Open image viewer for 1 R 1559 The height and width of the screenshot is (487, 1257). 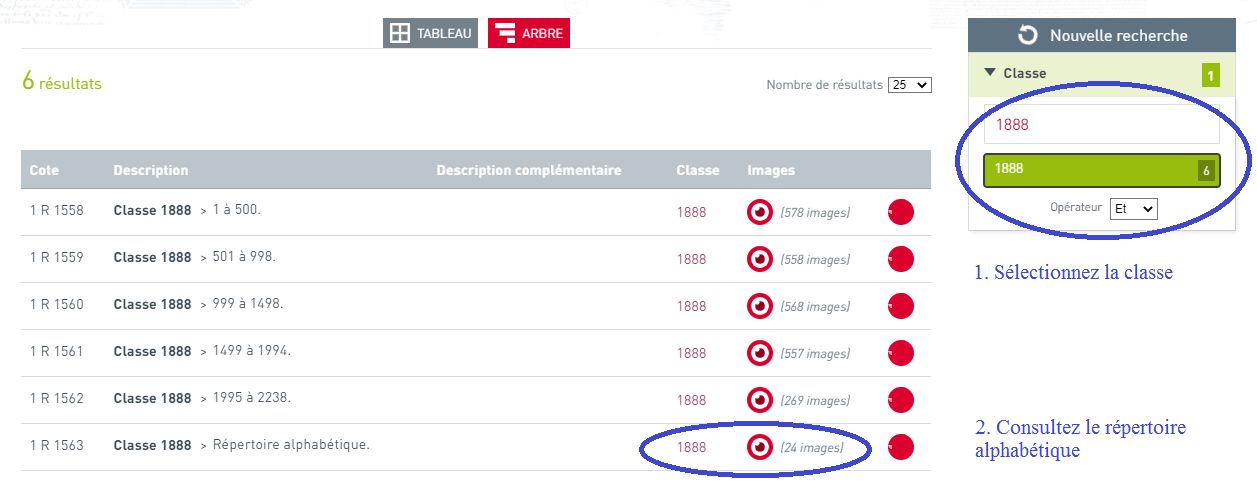pos(760,259)
